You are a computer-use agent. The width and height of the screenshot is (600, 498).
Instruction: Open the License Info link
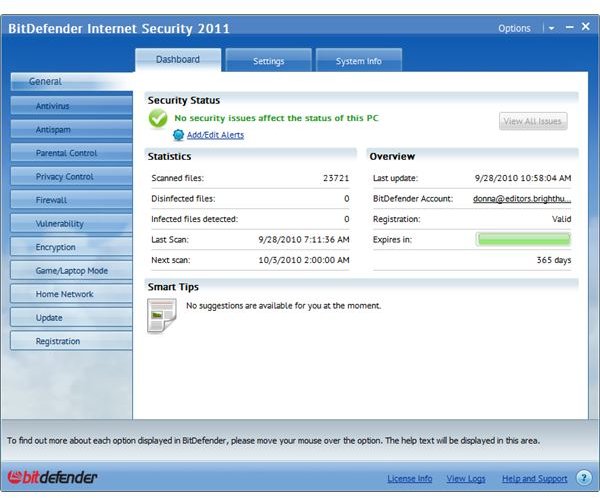[409, 478]
